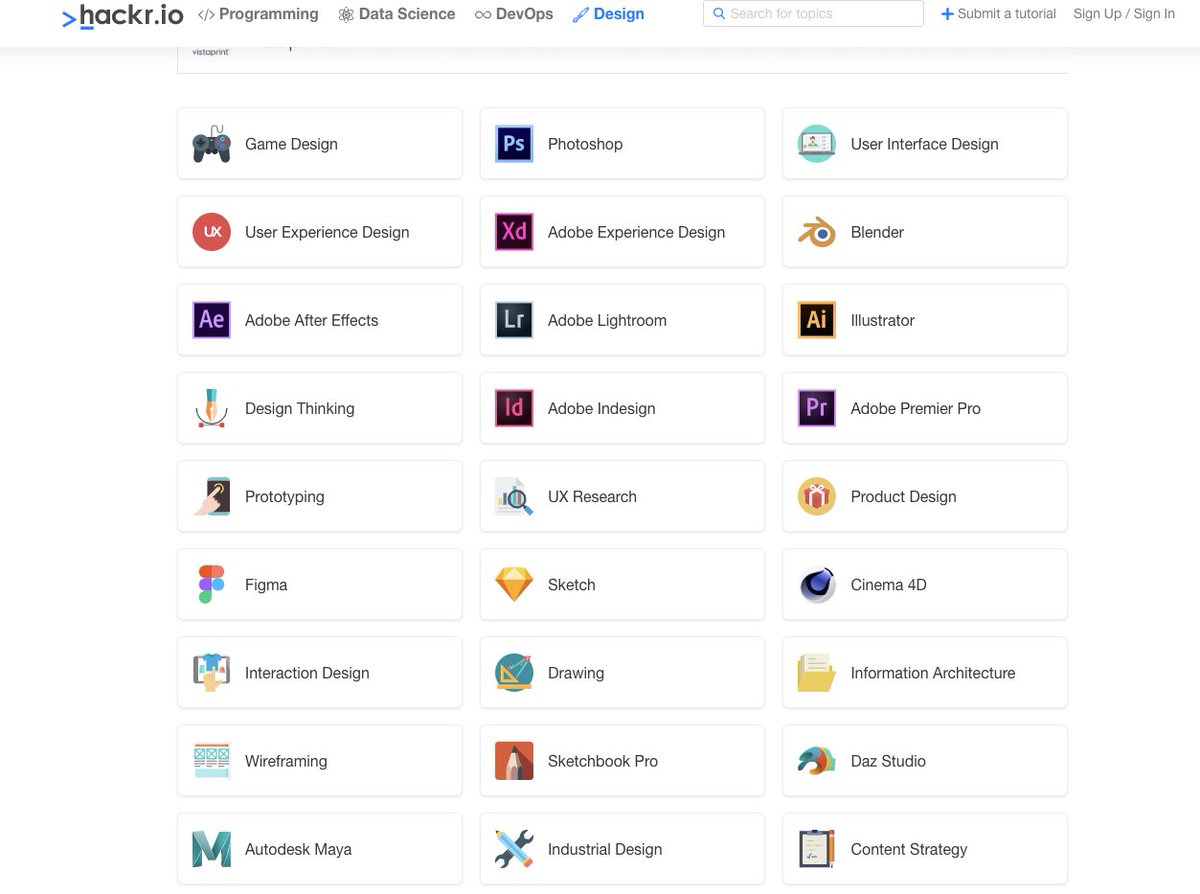Screen dimensions: 1200x894
Task: Click the Content Strategy clipboard icon
Action: pos(817,849)
